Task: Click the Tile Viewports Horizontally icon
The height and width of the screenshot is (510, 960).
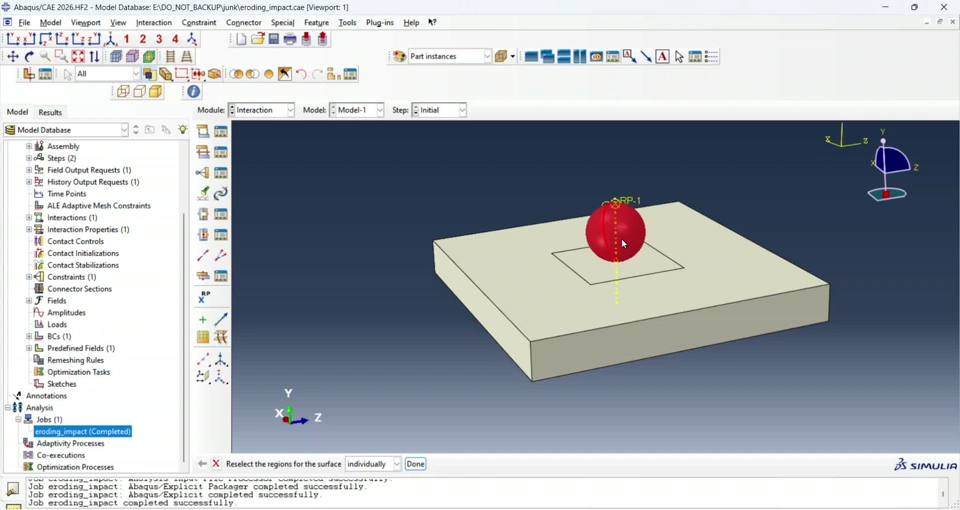Action: click(564, 56)
